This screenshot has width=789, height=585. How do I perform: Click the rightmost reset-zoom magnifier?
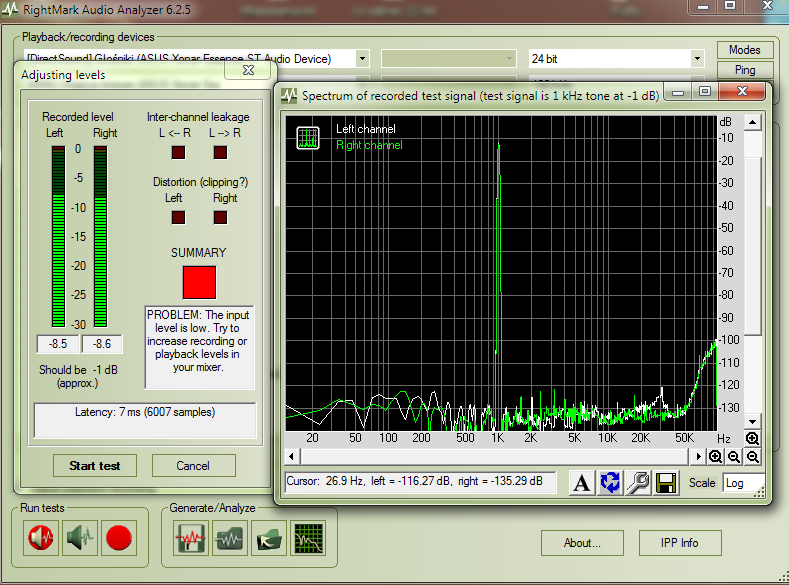coord(753,457)
